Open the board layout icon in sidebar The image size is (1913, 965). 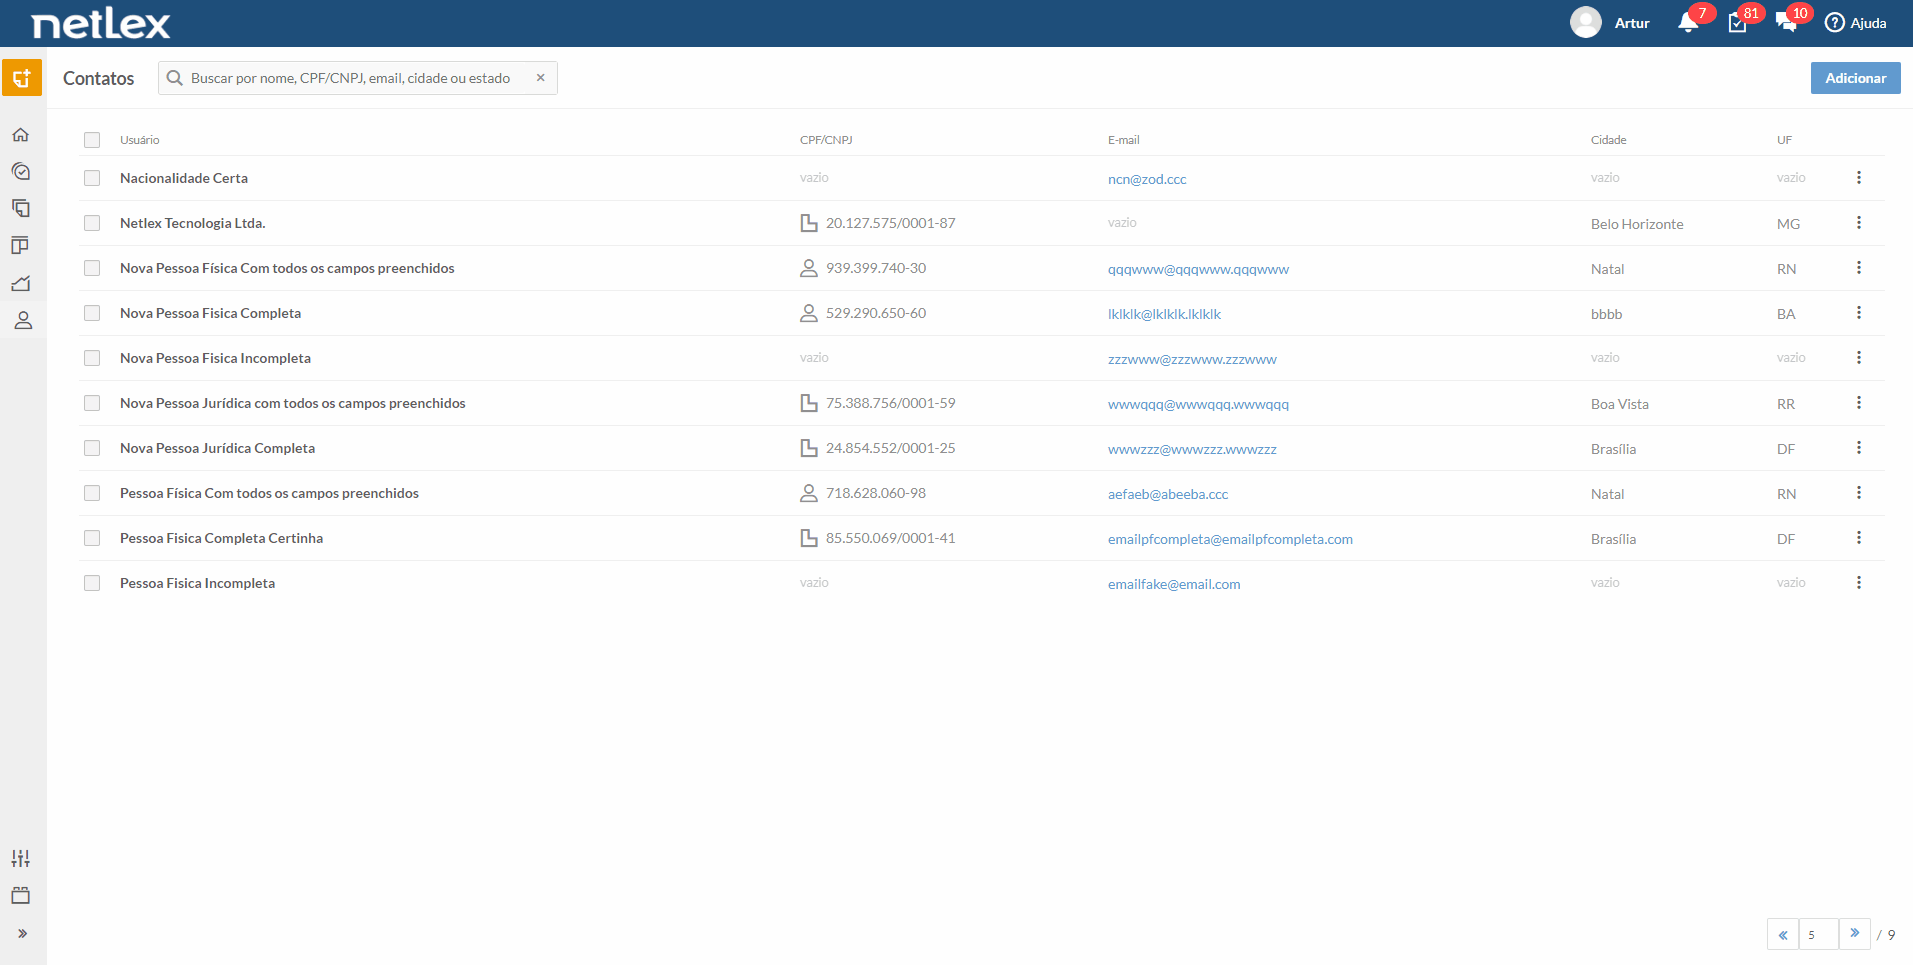pyautogui.click(x=21, y=246)
